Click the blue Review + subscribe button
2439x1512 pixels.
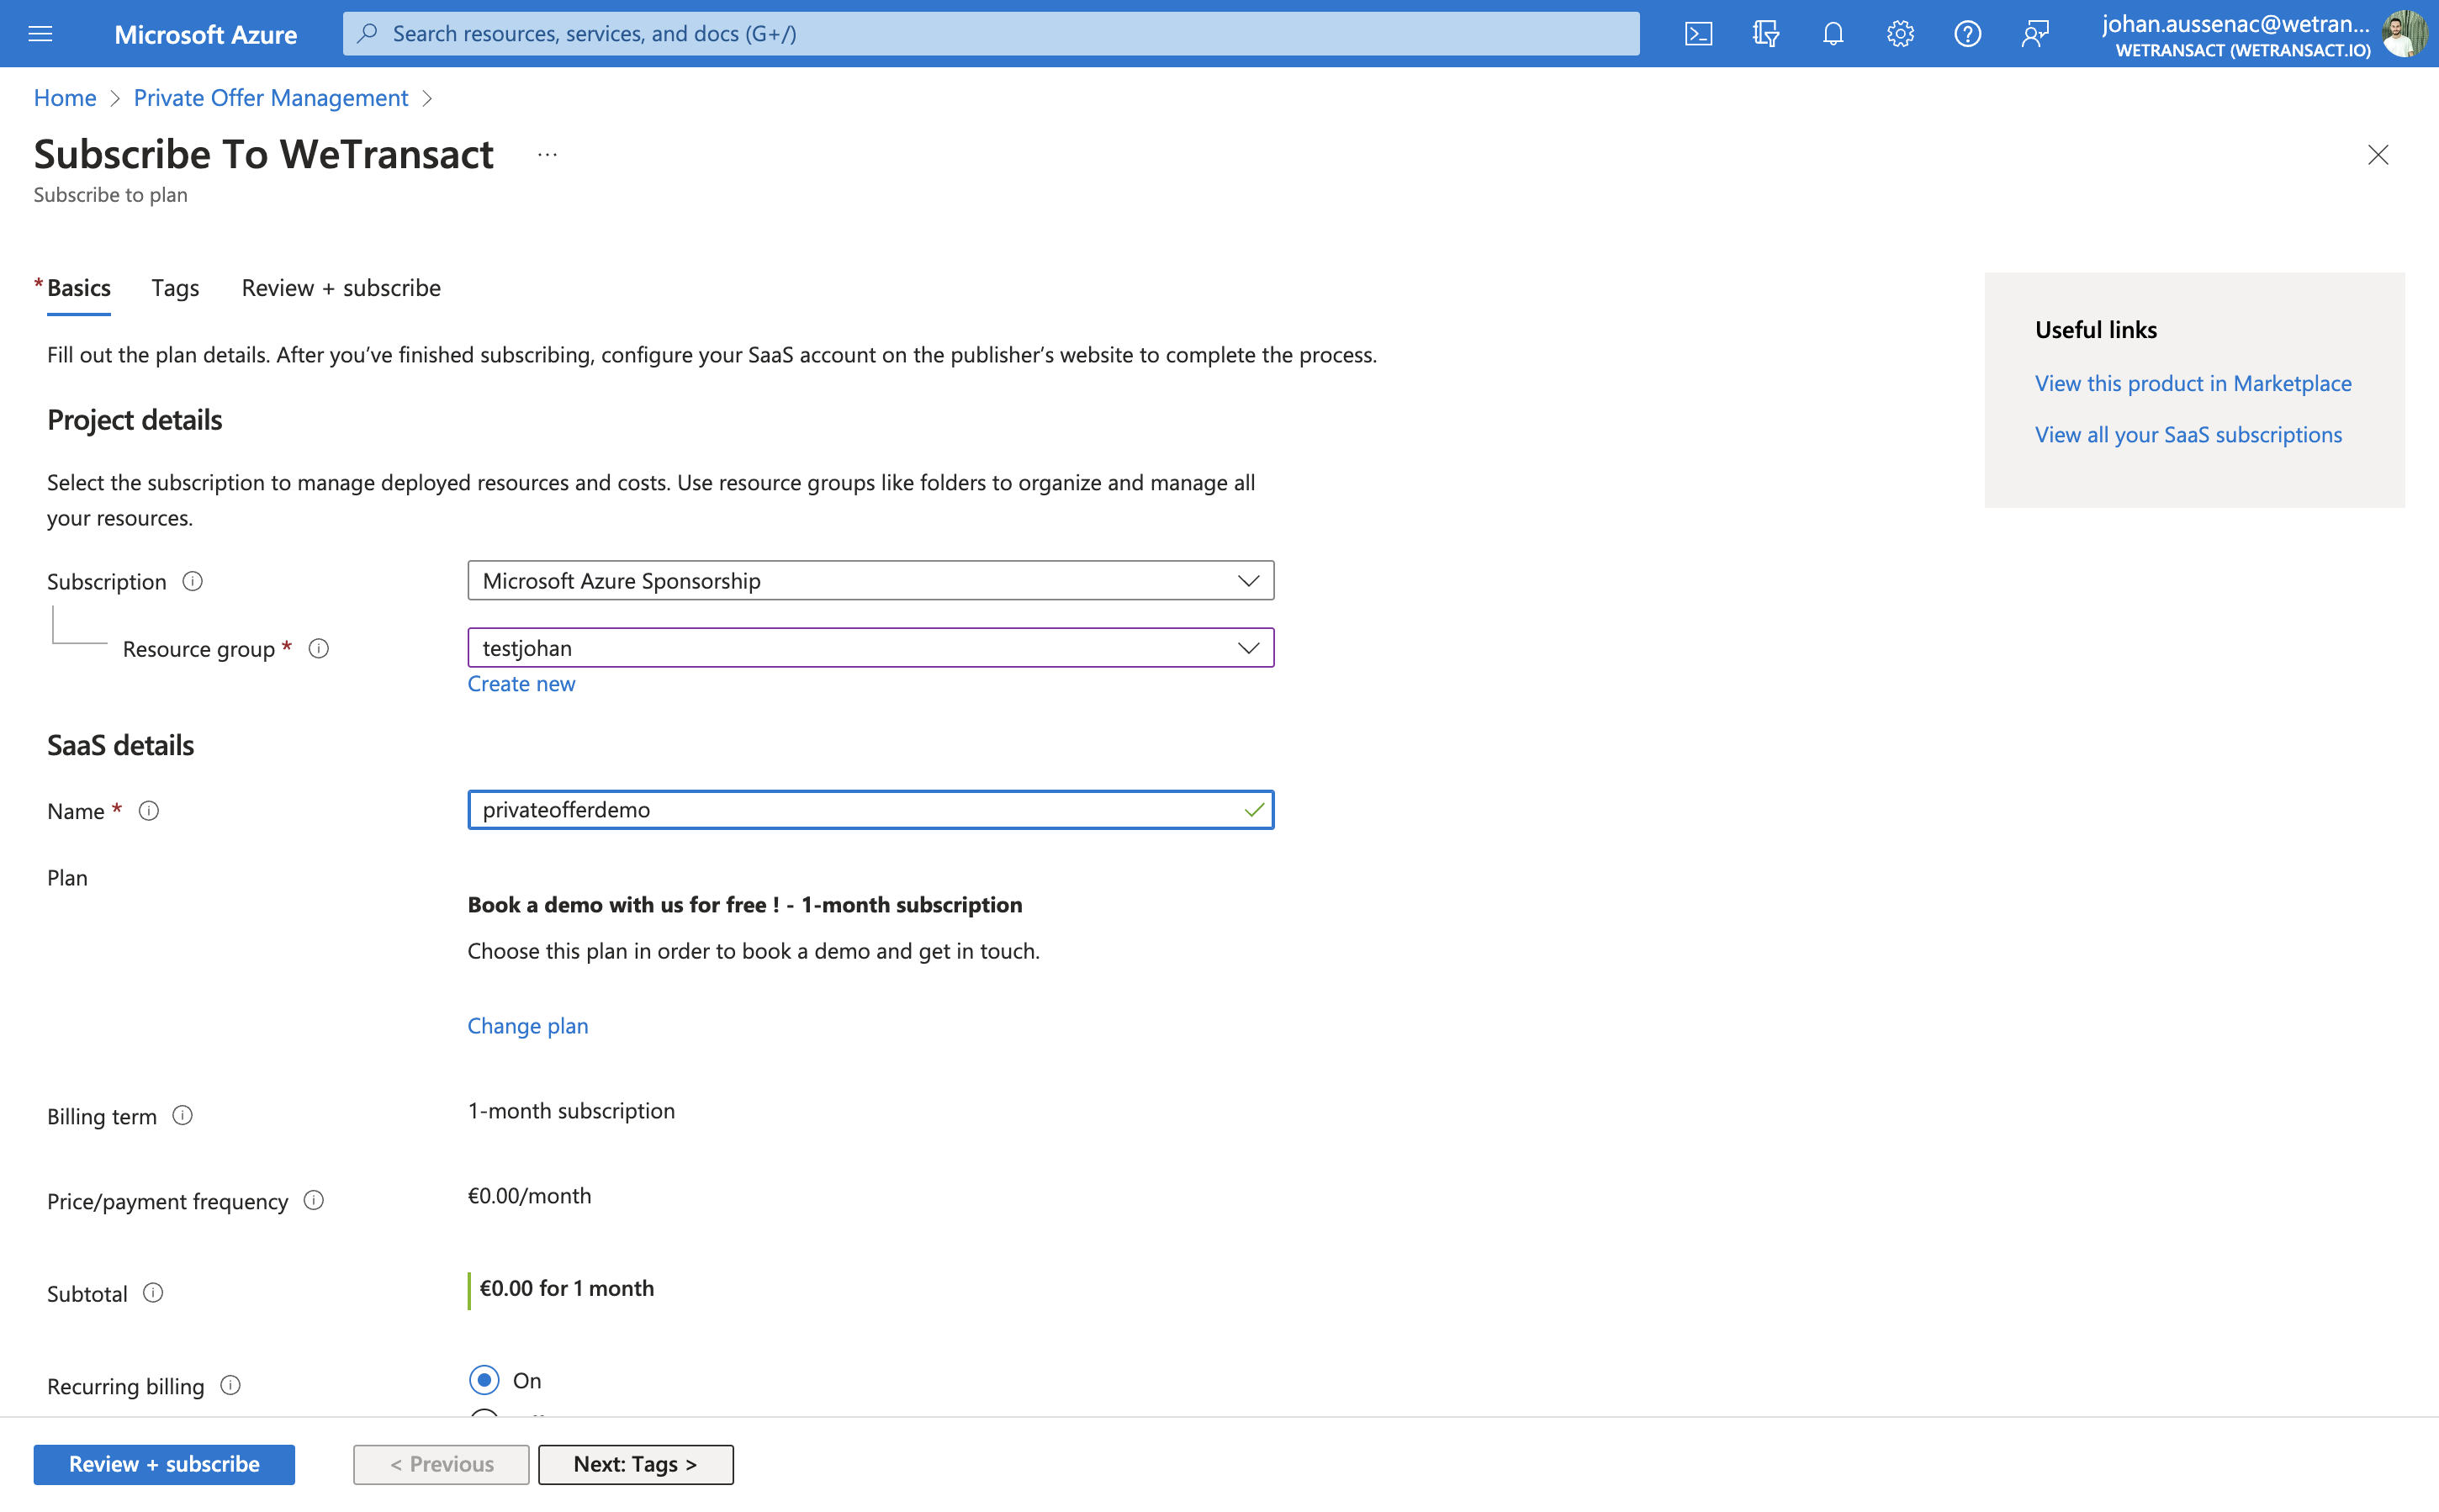point(164,1464)
